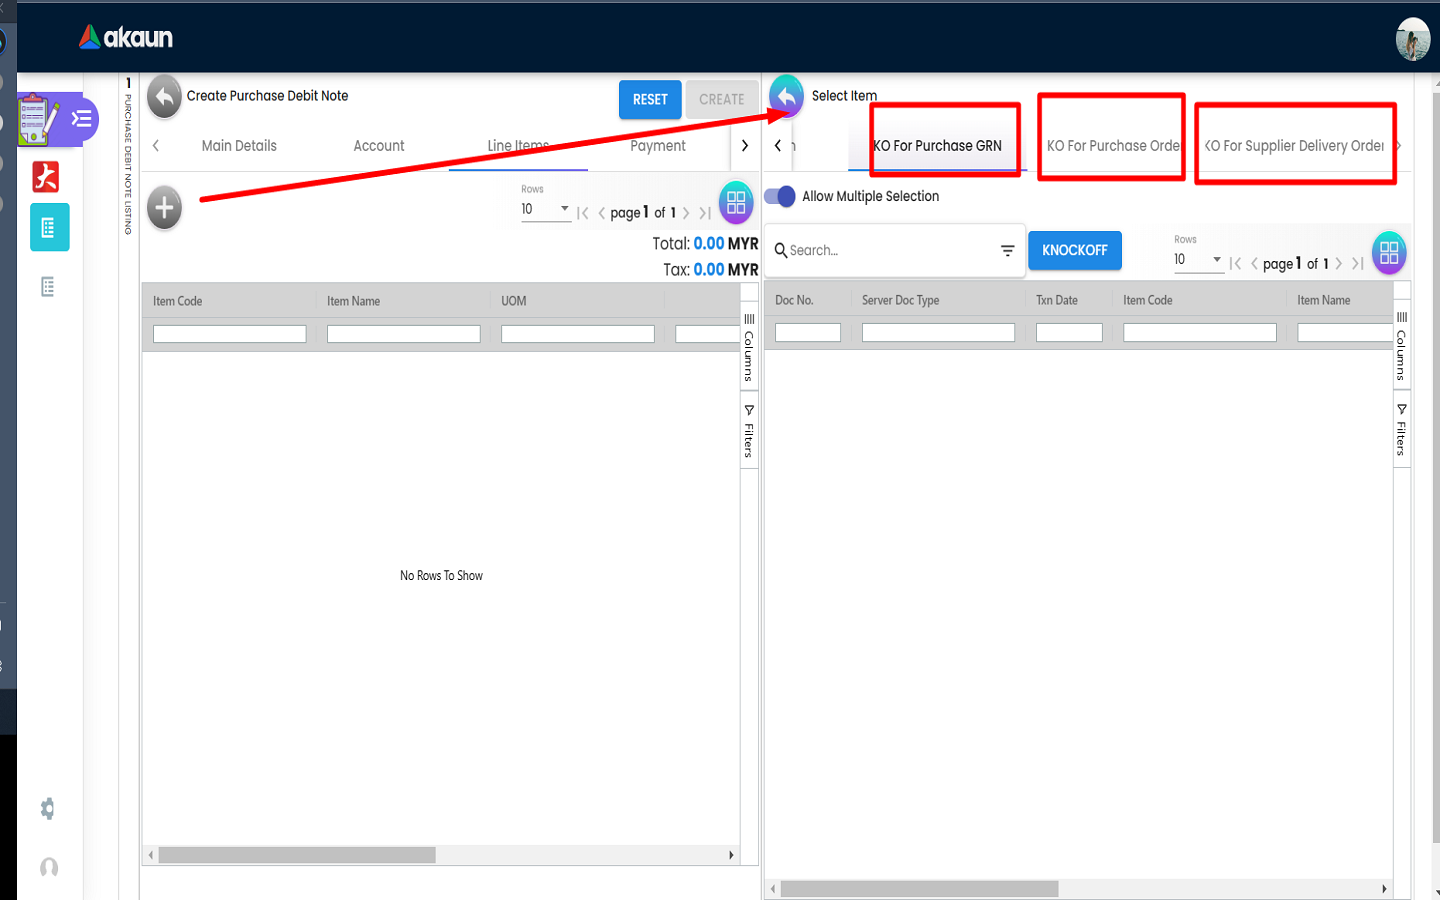Go to the last page in the Select Item grid

(x=1358, y=263)
